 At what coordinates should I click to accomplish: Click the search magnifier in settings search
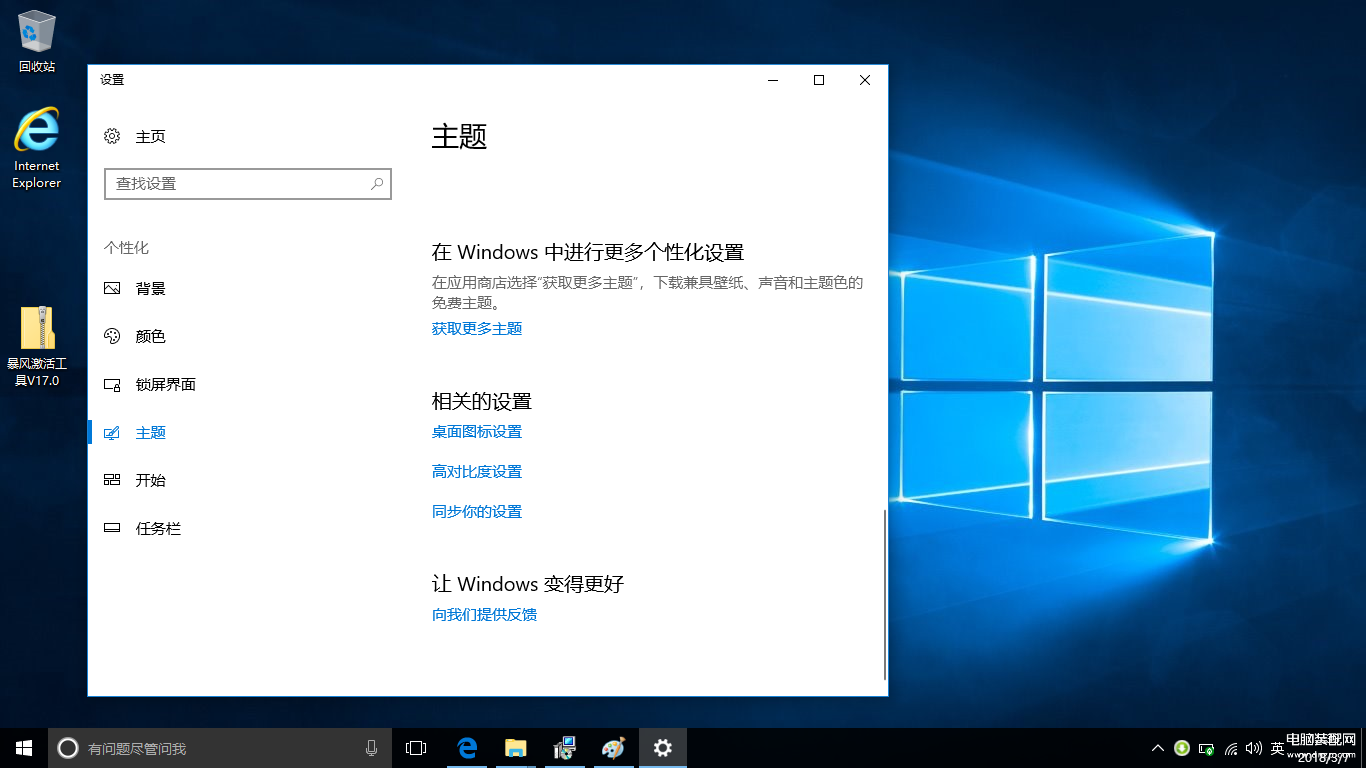(377, 184)
